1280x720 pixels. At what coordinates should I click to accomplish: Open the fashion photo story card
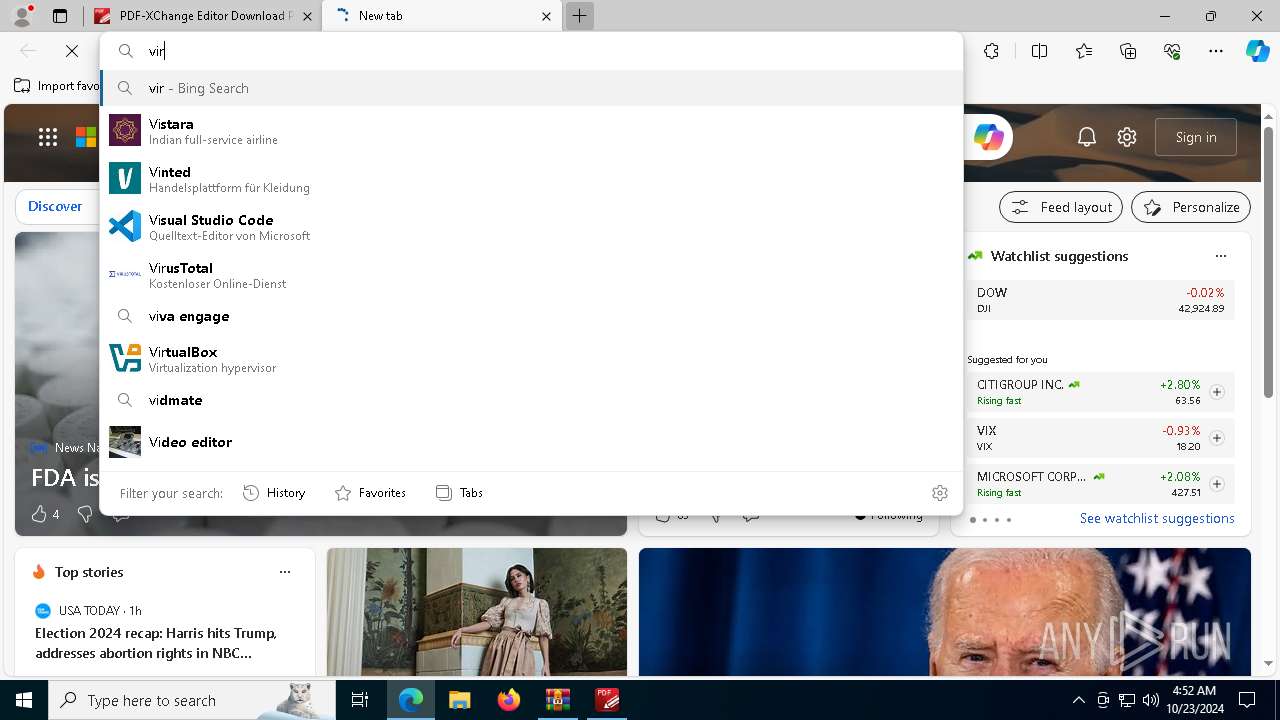tap(477, 612)
